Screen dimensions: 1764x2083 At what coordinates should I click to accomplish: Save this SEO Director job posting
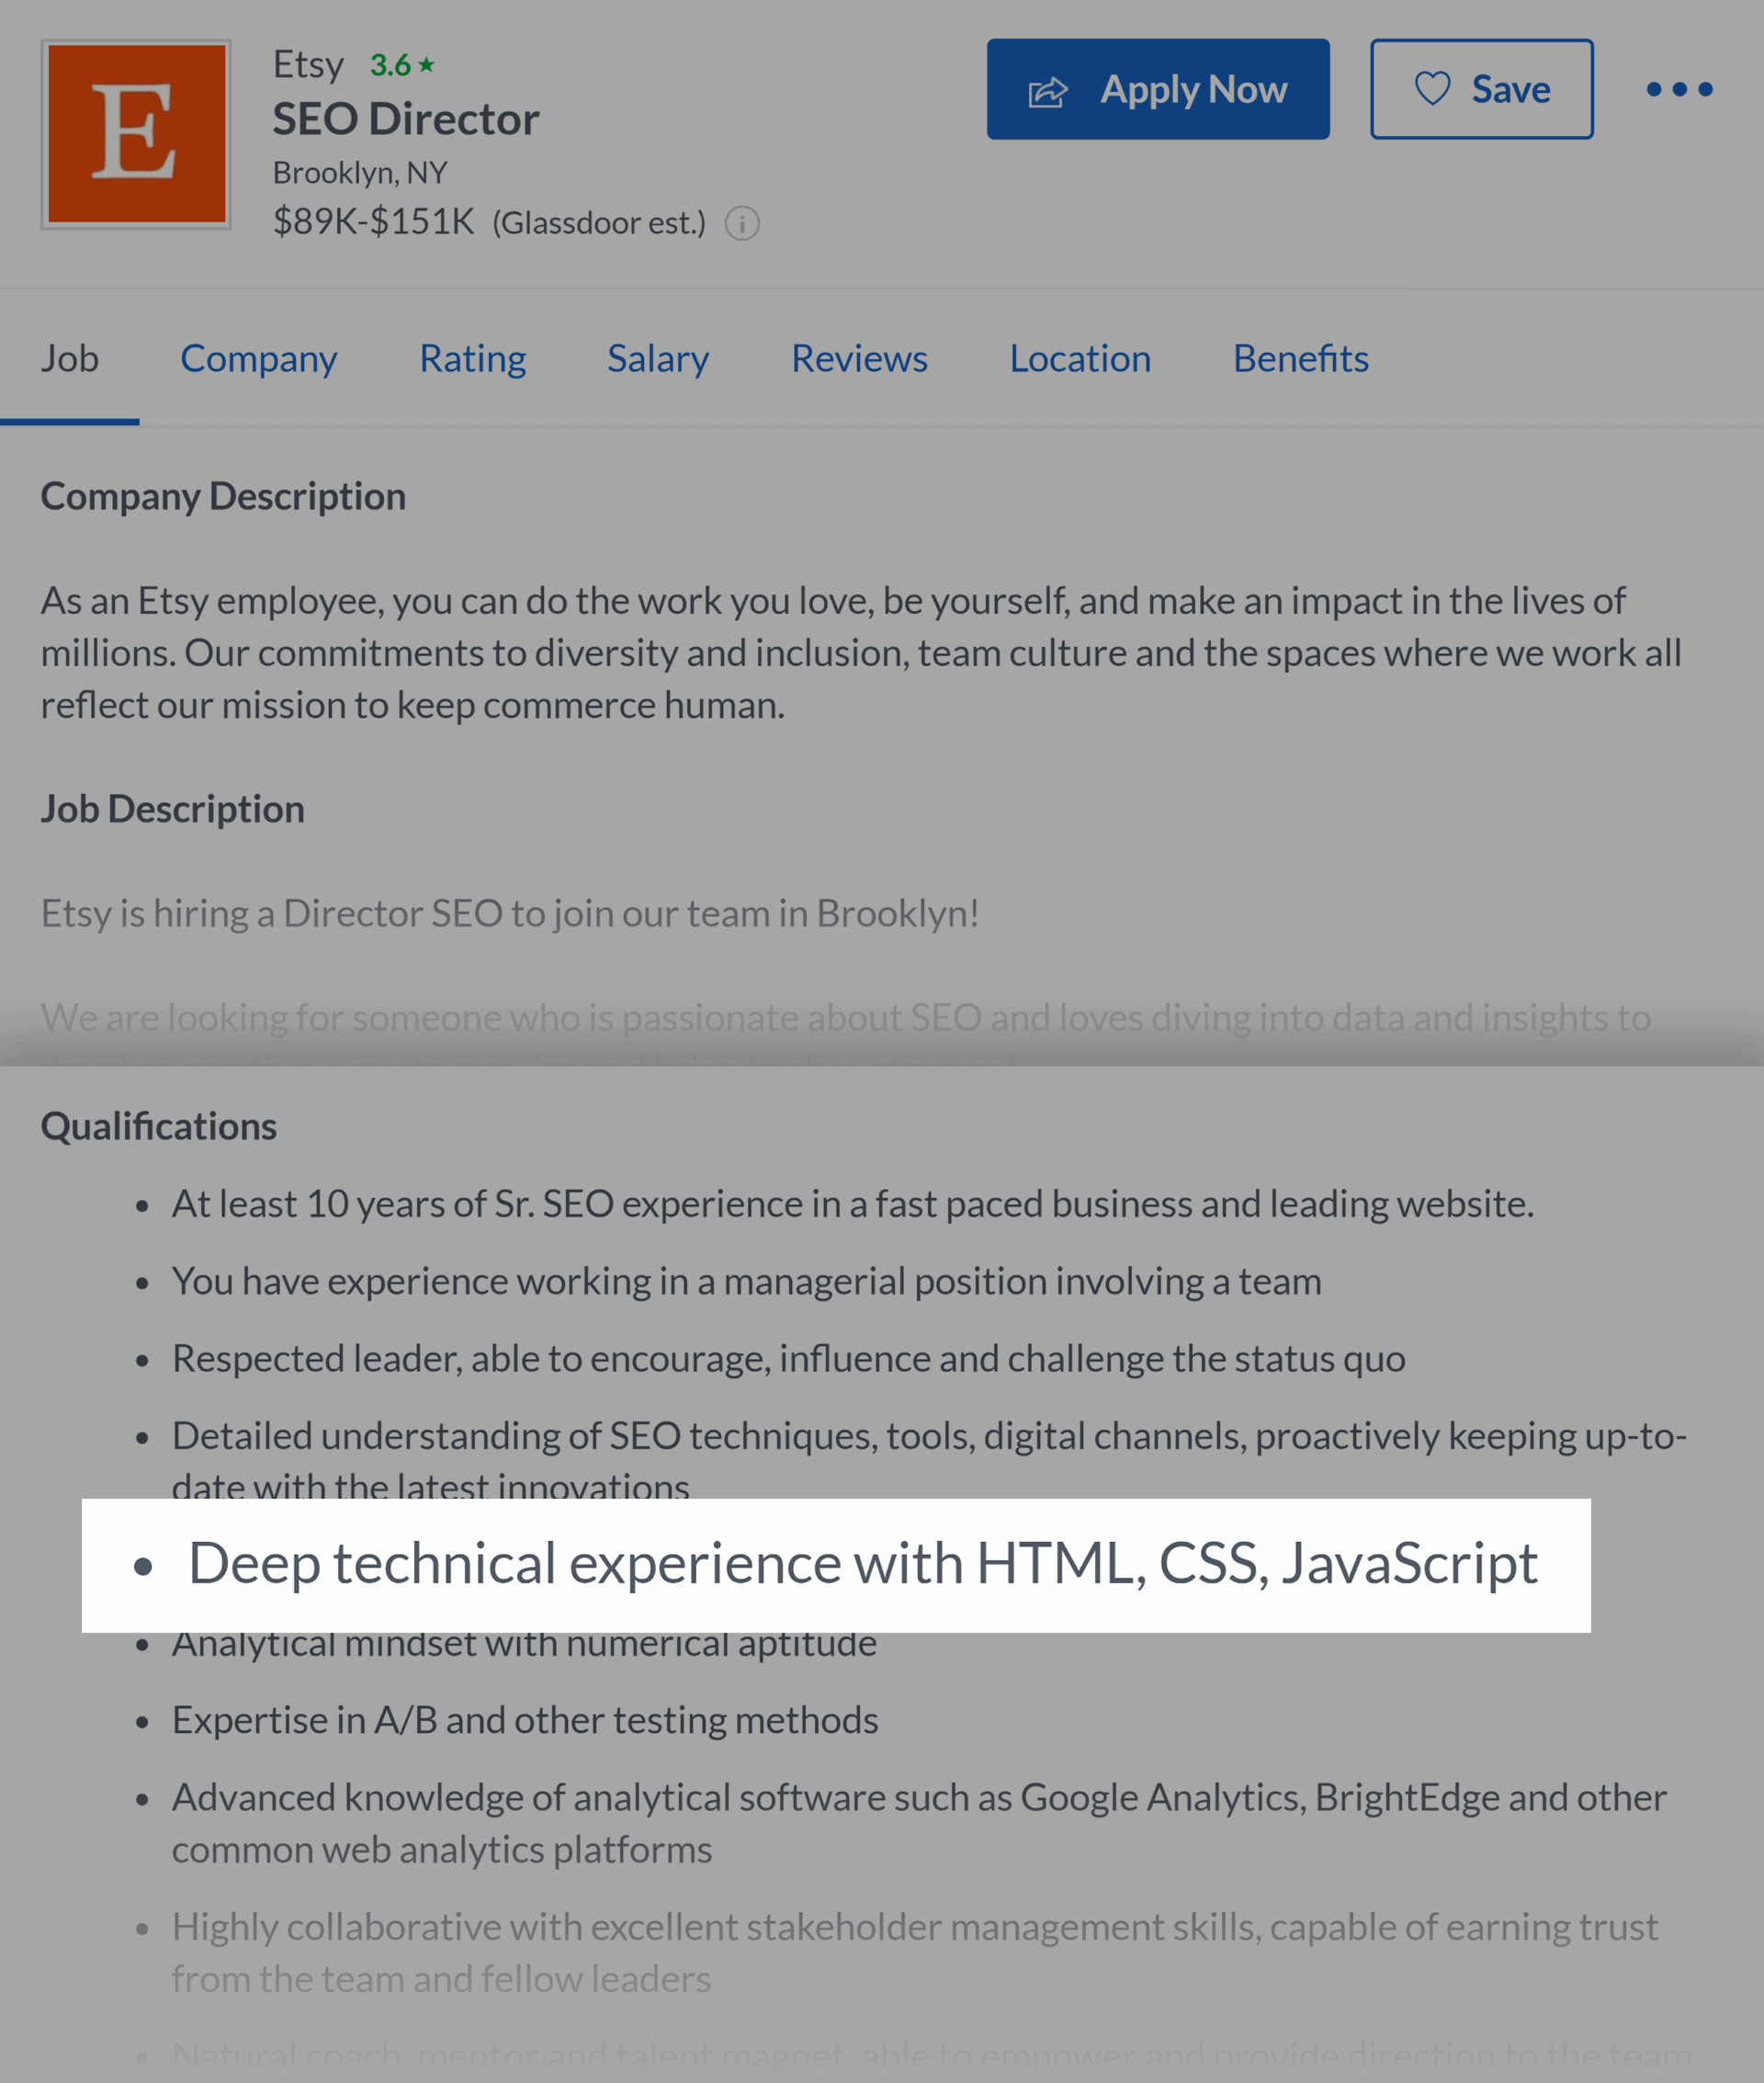click(x=1481, y=89)
